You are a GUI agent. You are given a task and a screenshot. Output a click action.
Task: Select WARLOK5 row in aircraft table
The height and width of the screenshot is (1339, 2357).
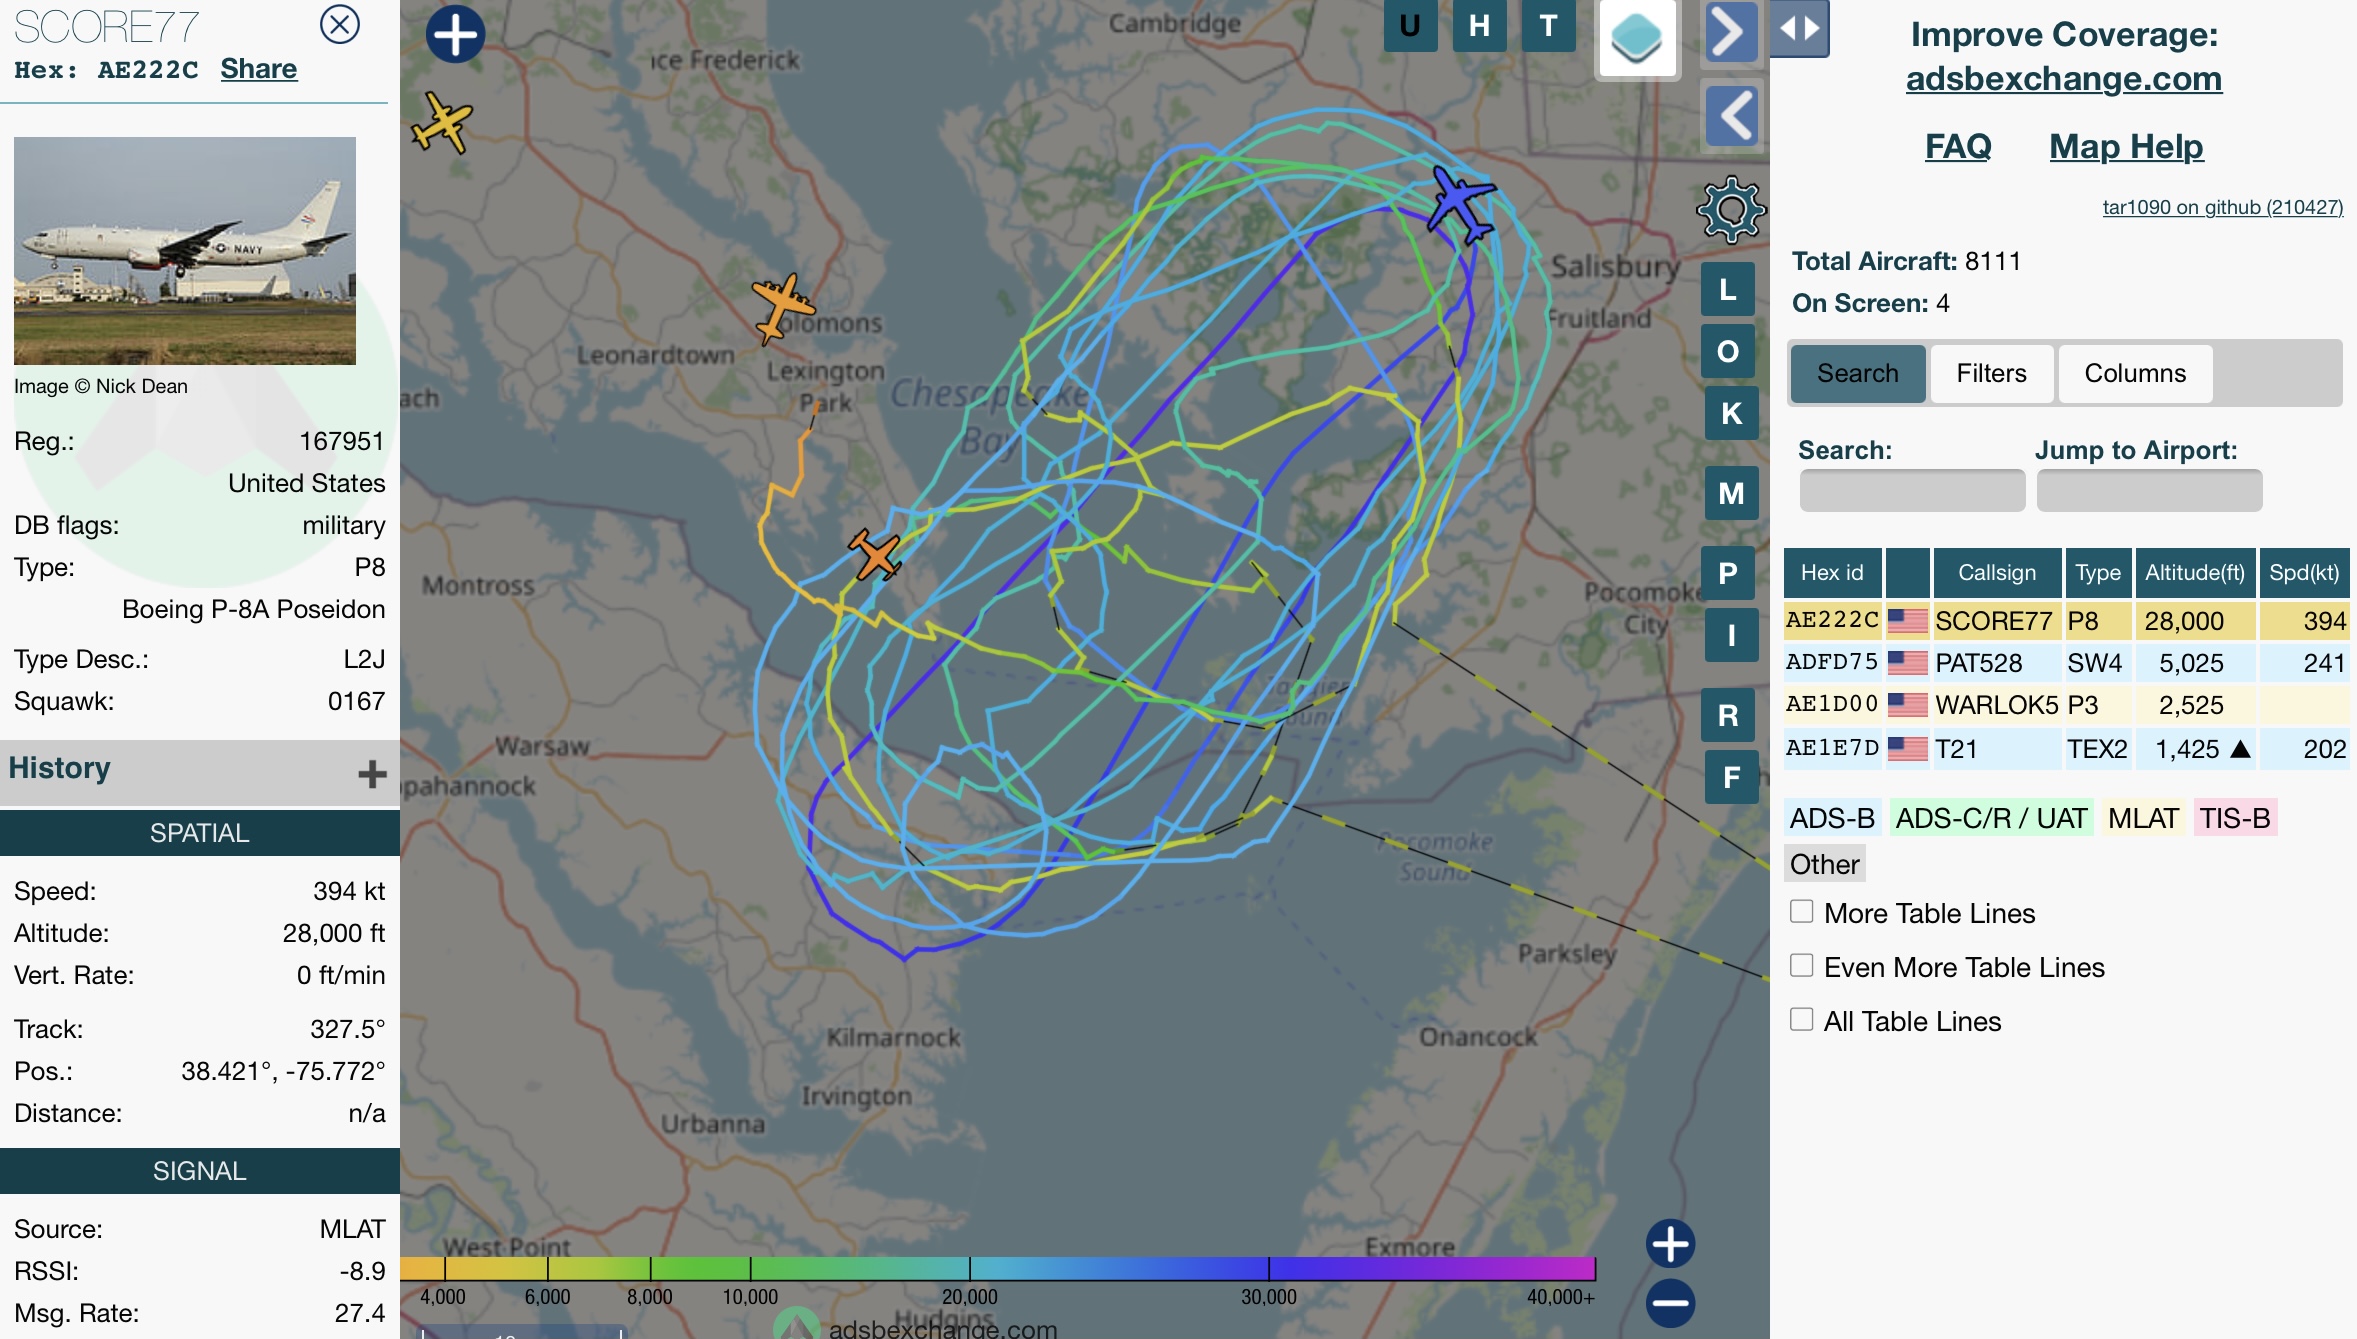(2066, 705)
